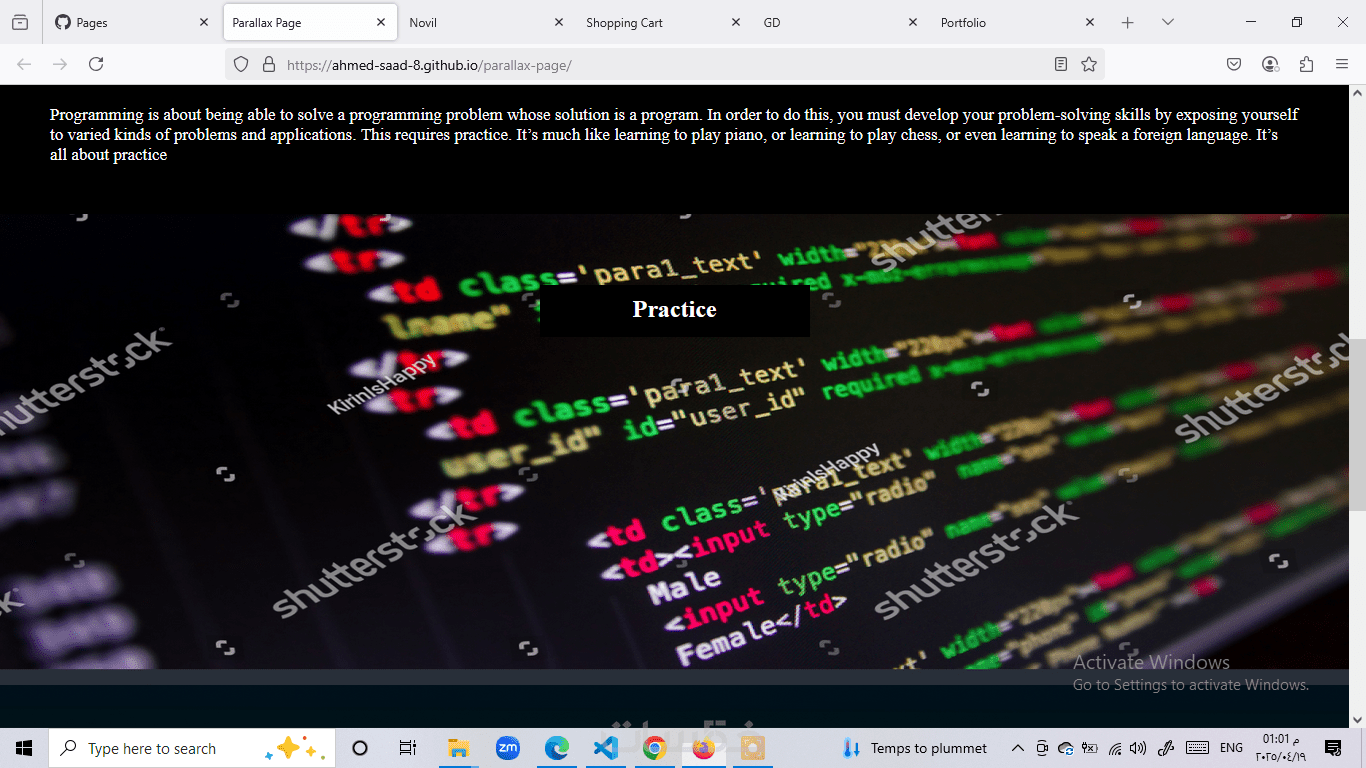Open Cortana from the taskbar
1366x768 pixels.
[x=360, y=748]
